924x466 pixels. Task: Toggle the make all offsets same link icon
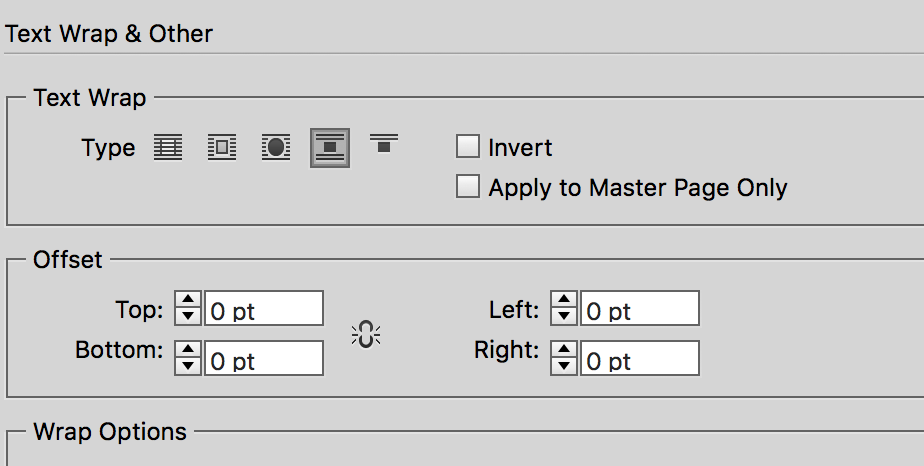point(366,336)
